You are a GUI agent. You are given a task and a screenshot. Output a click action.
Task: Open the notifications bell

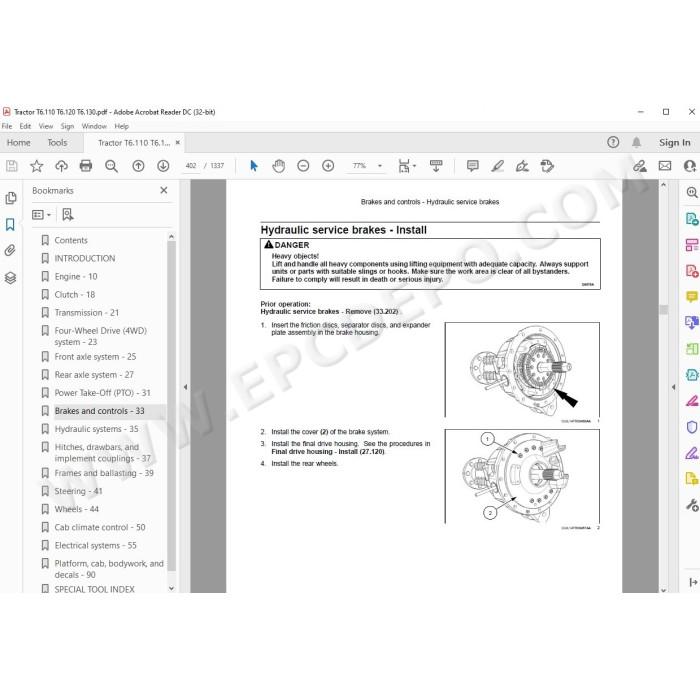tap(637, 142)
